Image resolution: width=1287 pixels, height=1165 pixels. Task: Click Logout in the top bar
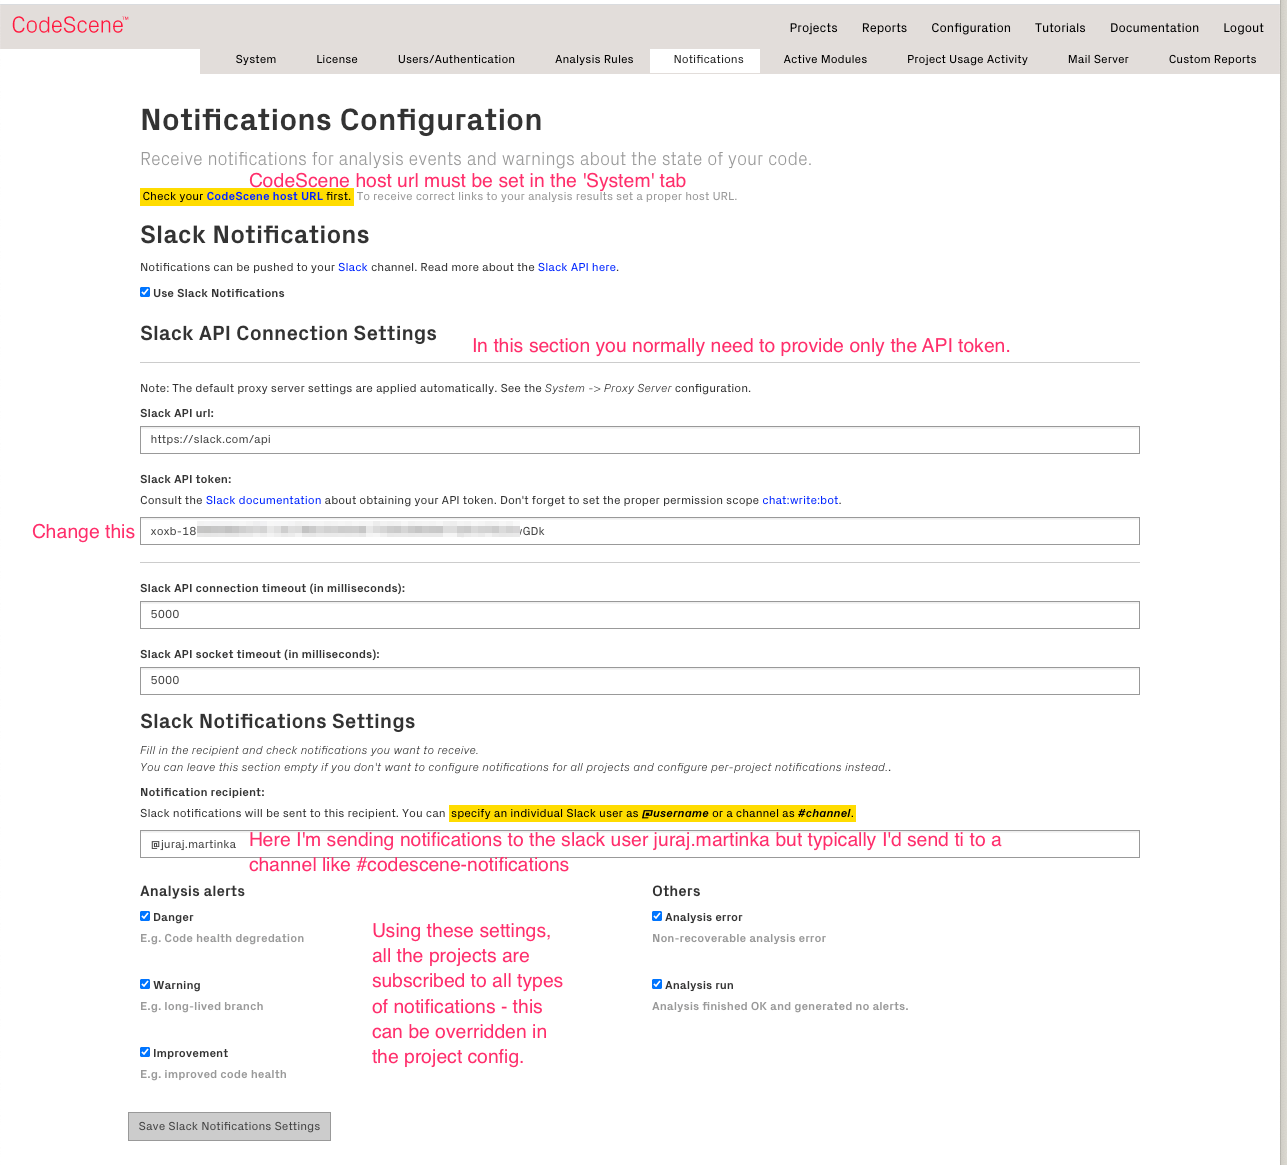tap(1243, 28)
